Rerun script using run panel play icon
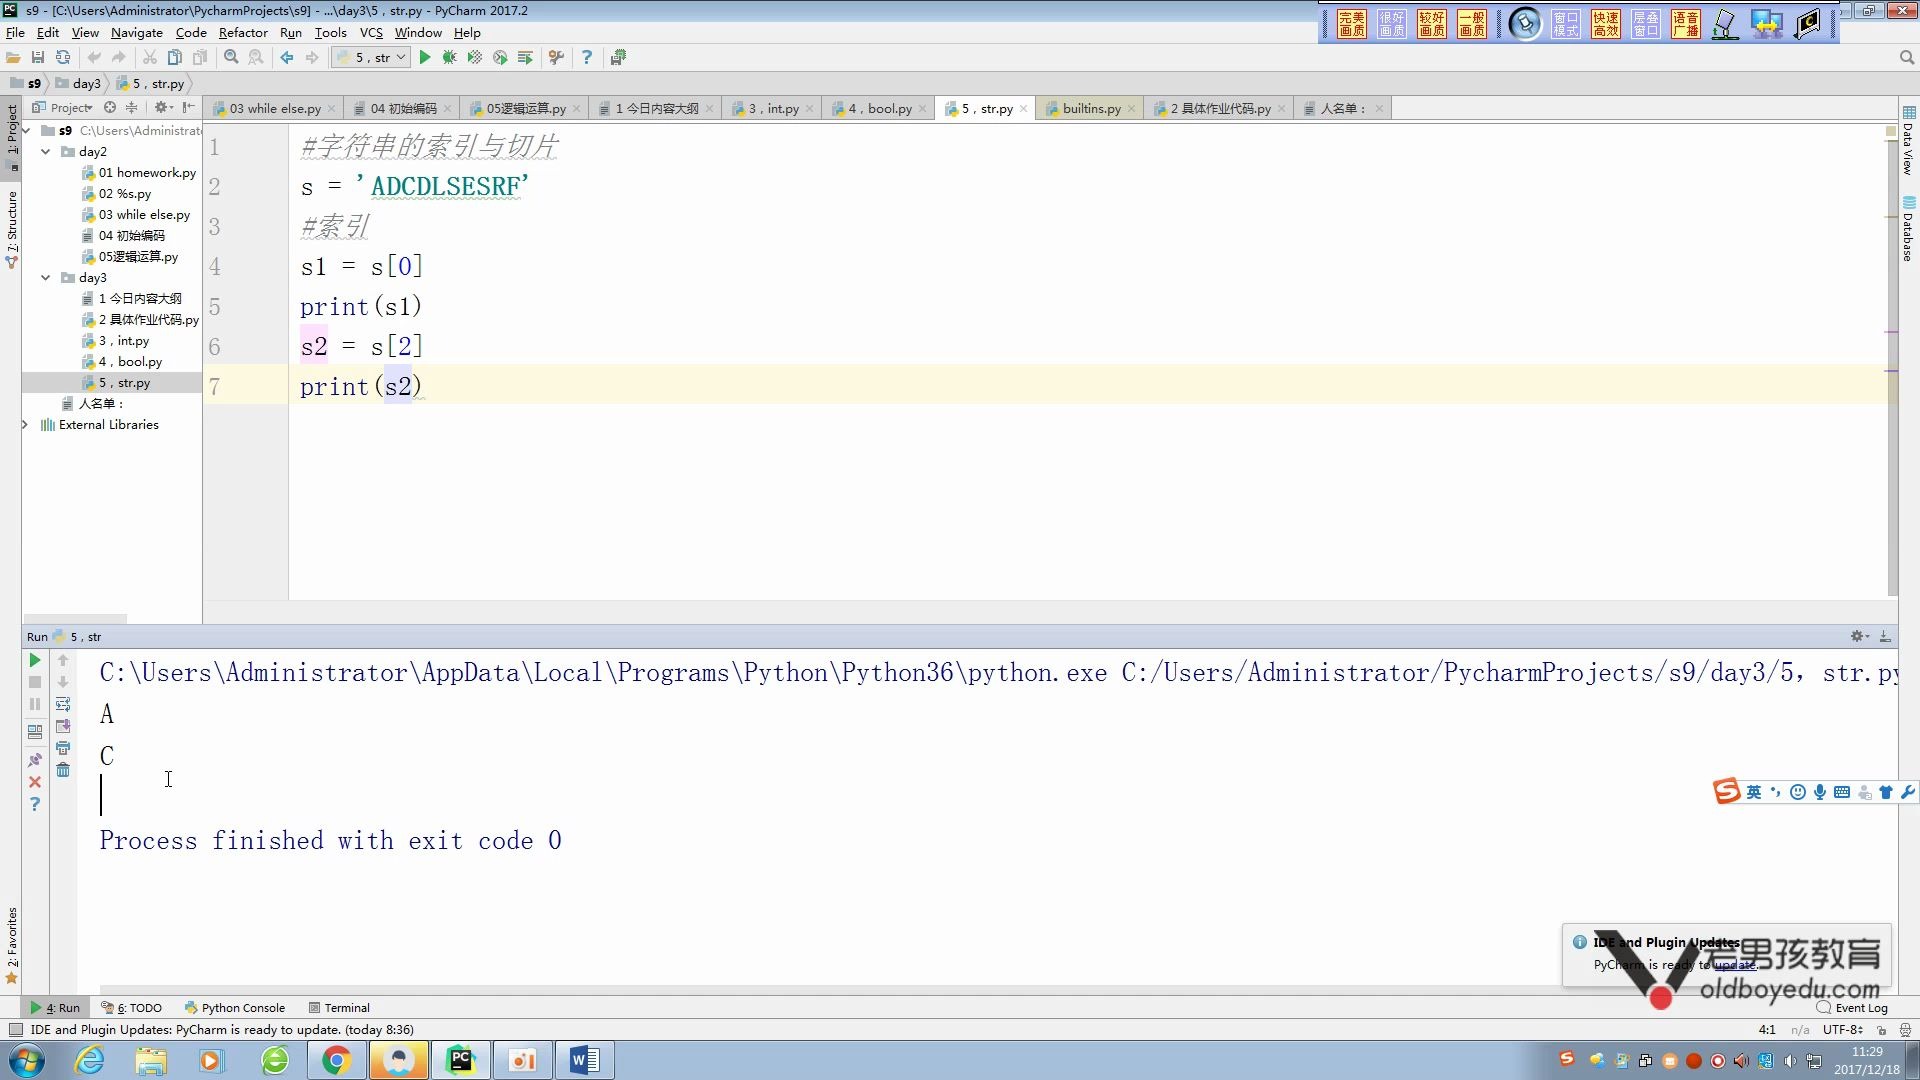The image size is (1920, 1080). [35, 660]
